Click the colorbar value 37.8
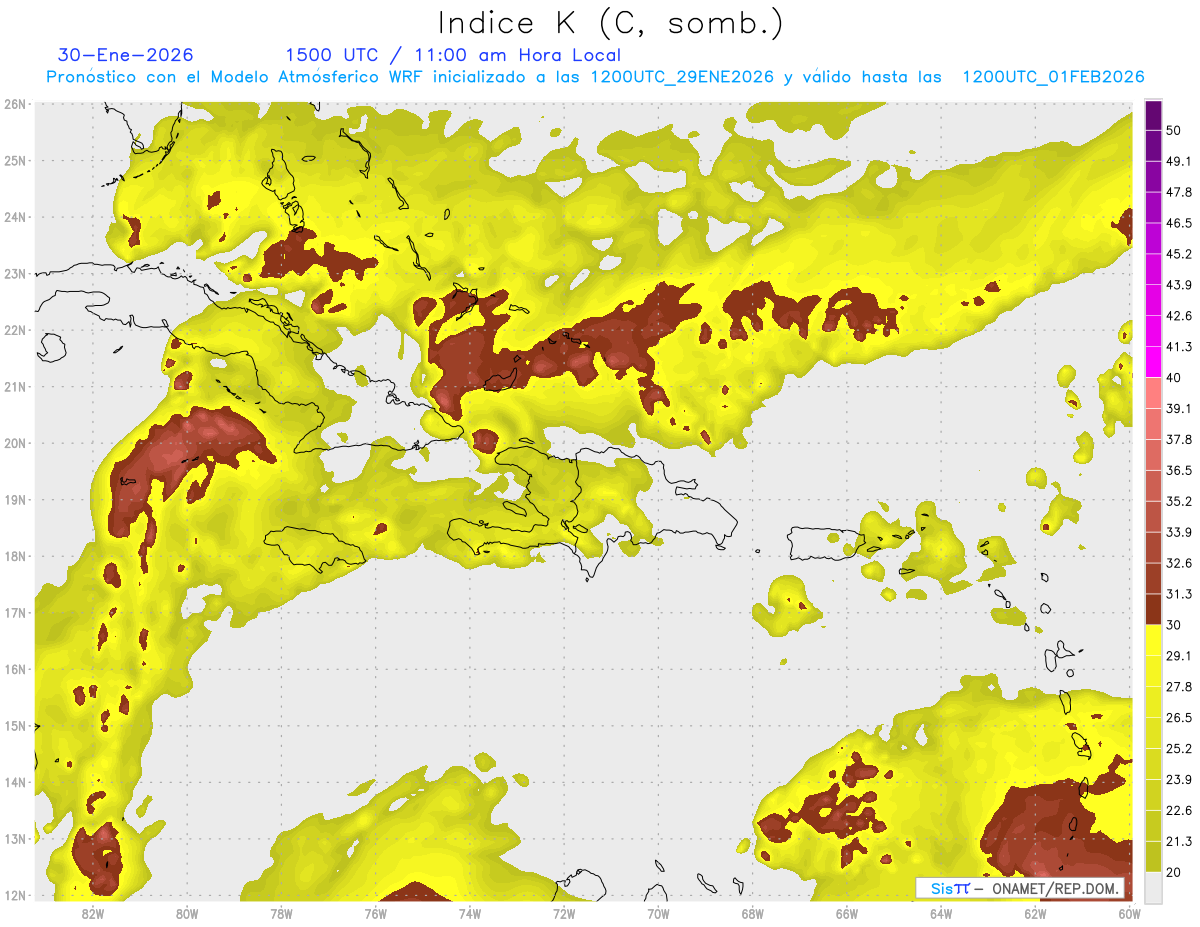The width and height of the screenshot is (1200, 927). [x=1179, y=439]
